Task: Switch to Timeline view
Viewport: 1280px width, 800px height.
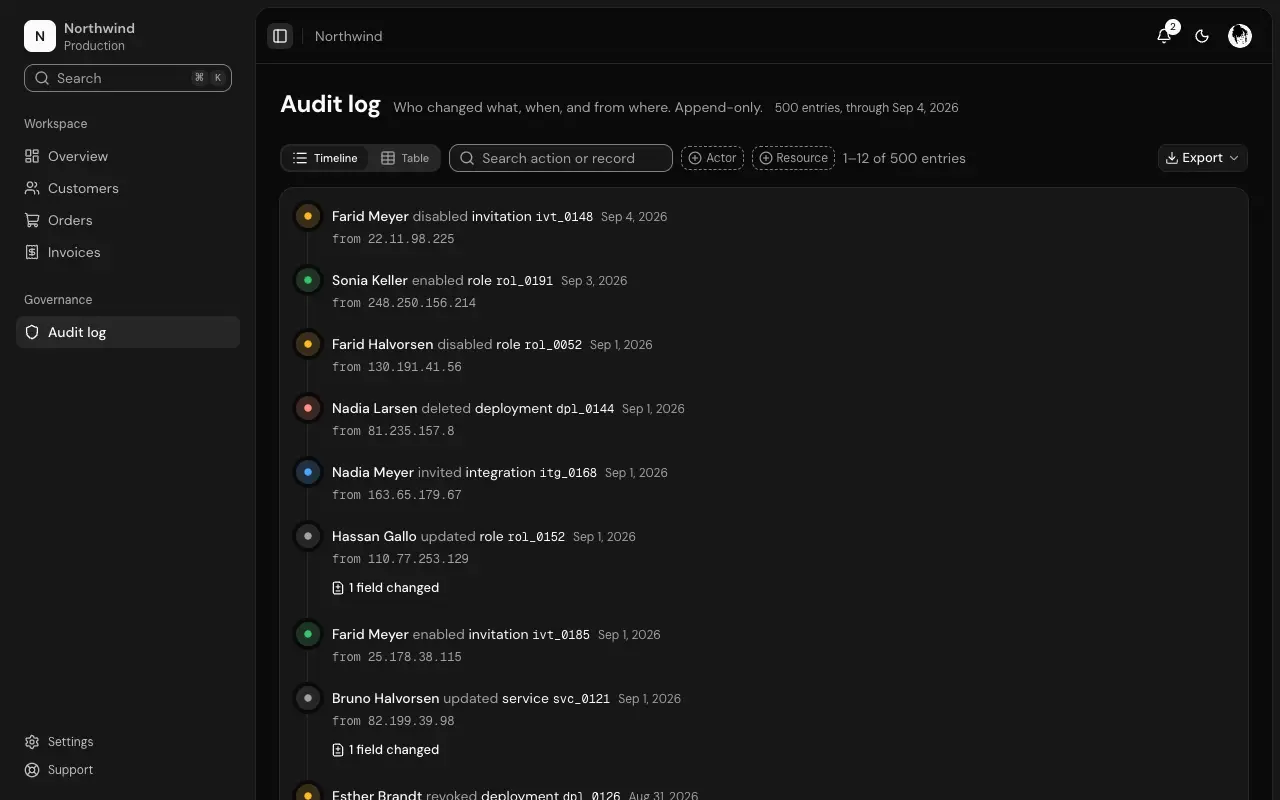Action: [x=325, y=158]
